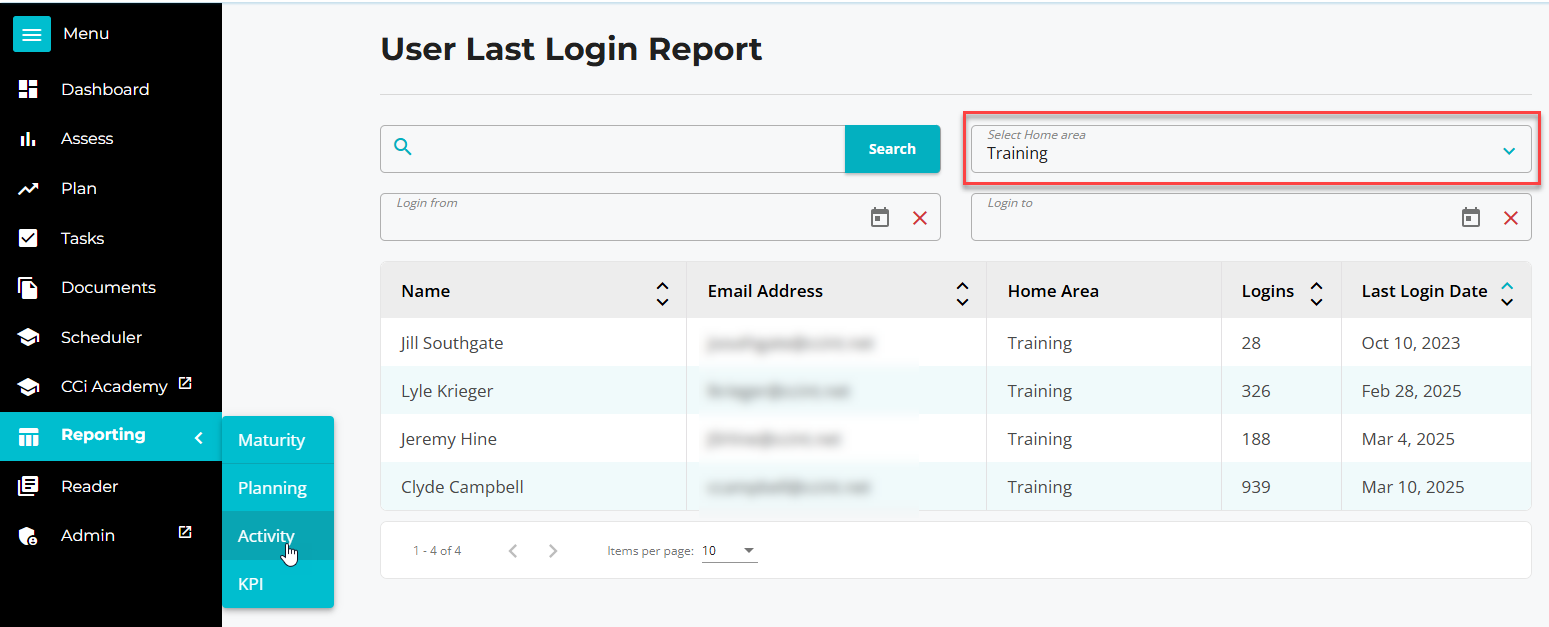Click the hamburger Menu icon

pyautogui.click(x=32, y=34)
